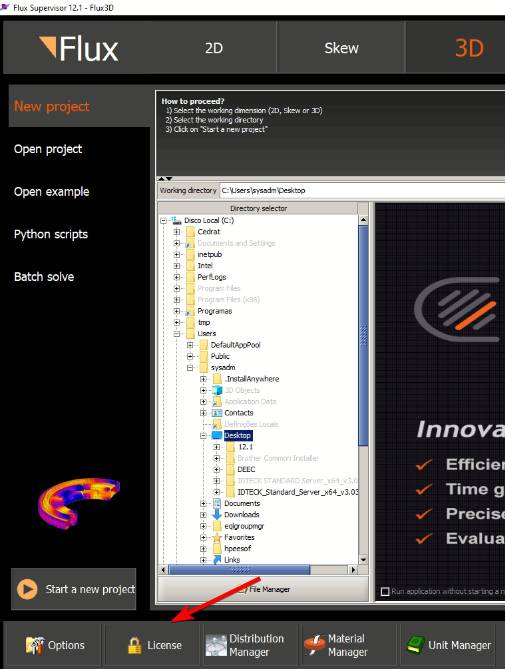Image resolution: width=505 pixels, height=669 pixels.
Task: Expand the Intel folder node
Action: [177, 265]
